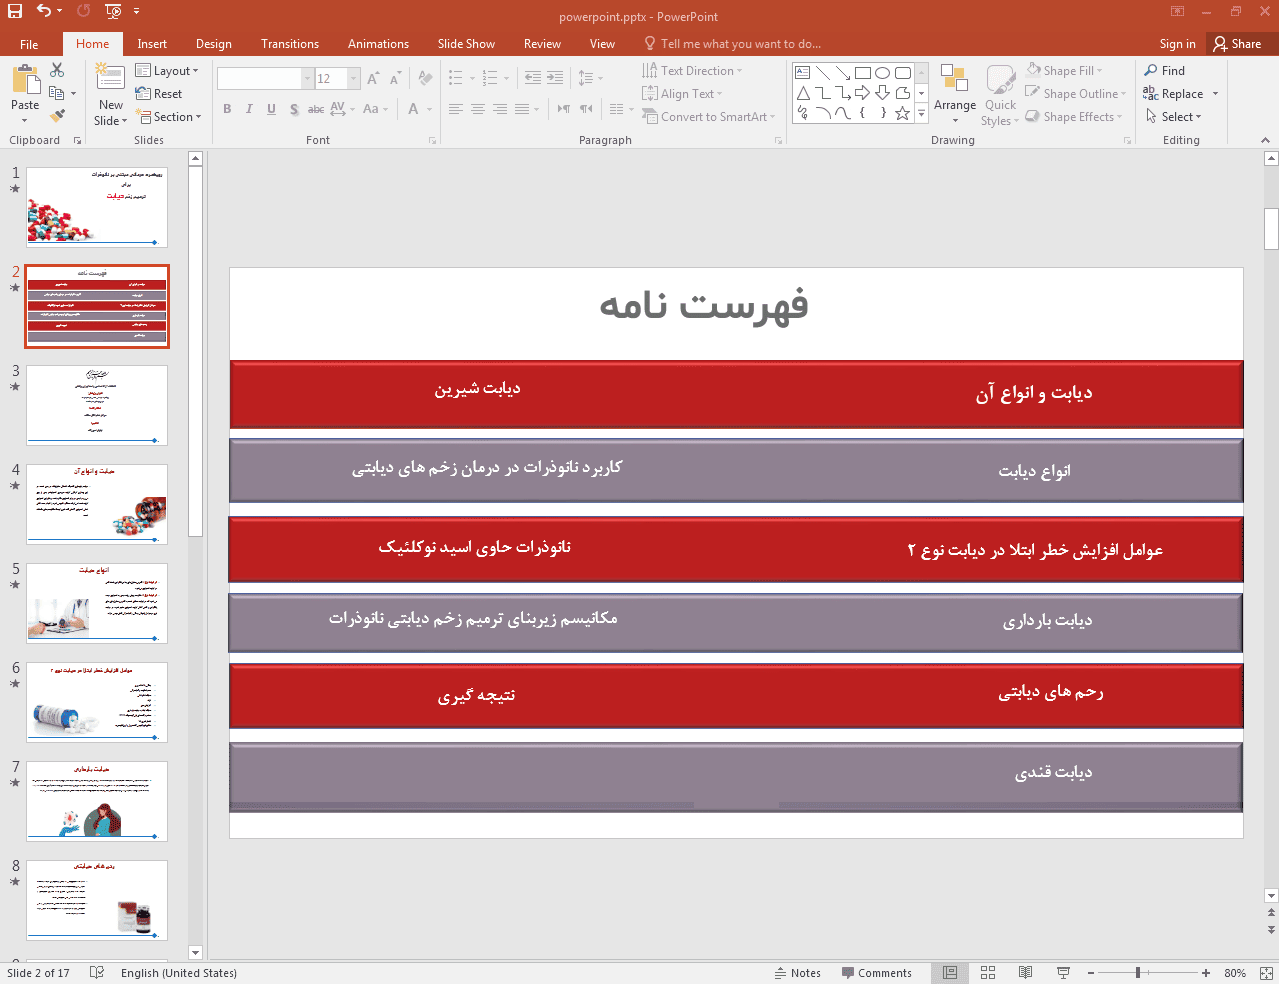
Task: Click Sign in link
Action: pos(1177,44)
